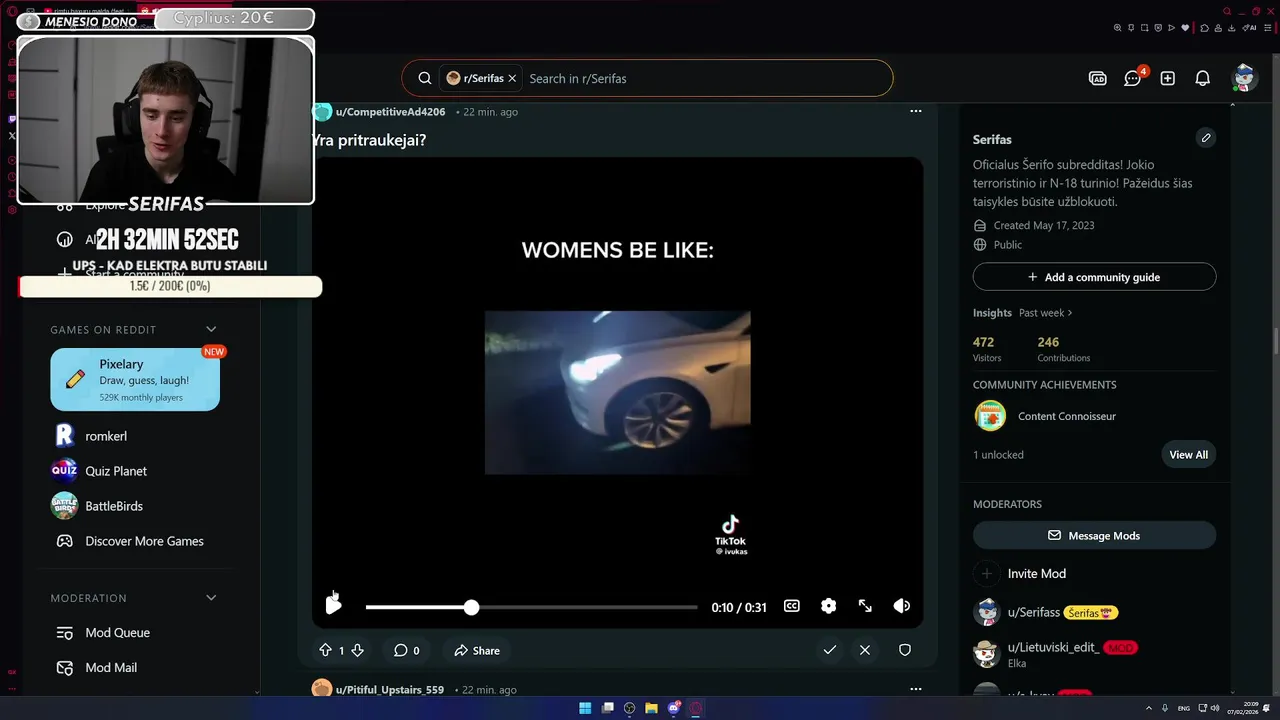Image resolution: width=1280 pixels, height=720 pixels.
Task: Share the Yra pritraukejai post
Action: (477, 650)
